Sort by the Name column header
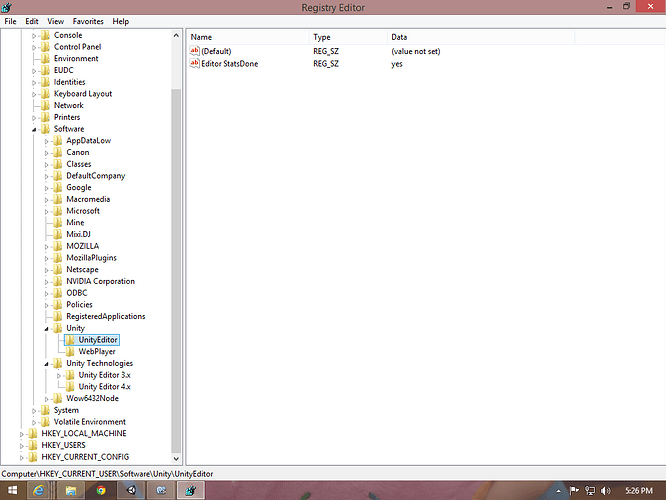Viewport: 666px width, 500px height. click(248, 37)
